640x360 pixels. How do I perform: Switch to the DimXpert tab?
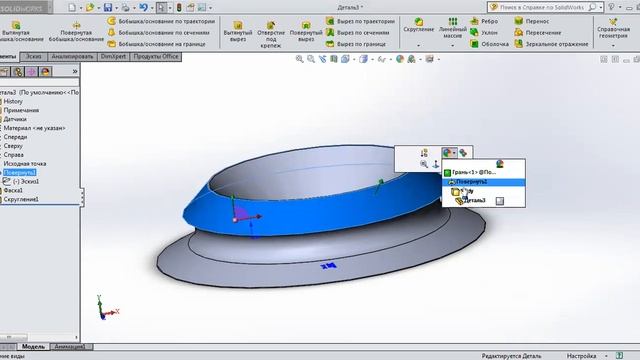pos(113,56)
